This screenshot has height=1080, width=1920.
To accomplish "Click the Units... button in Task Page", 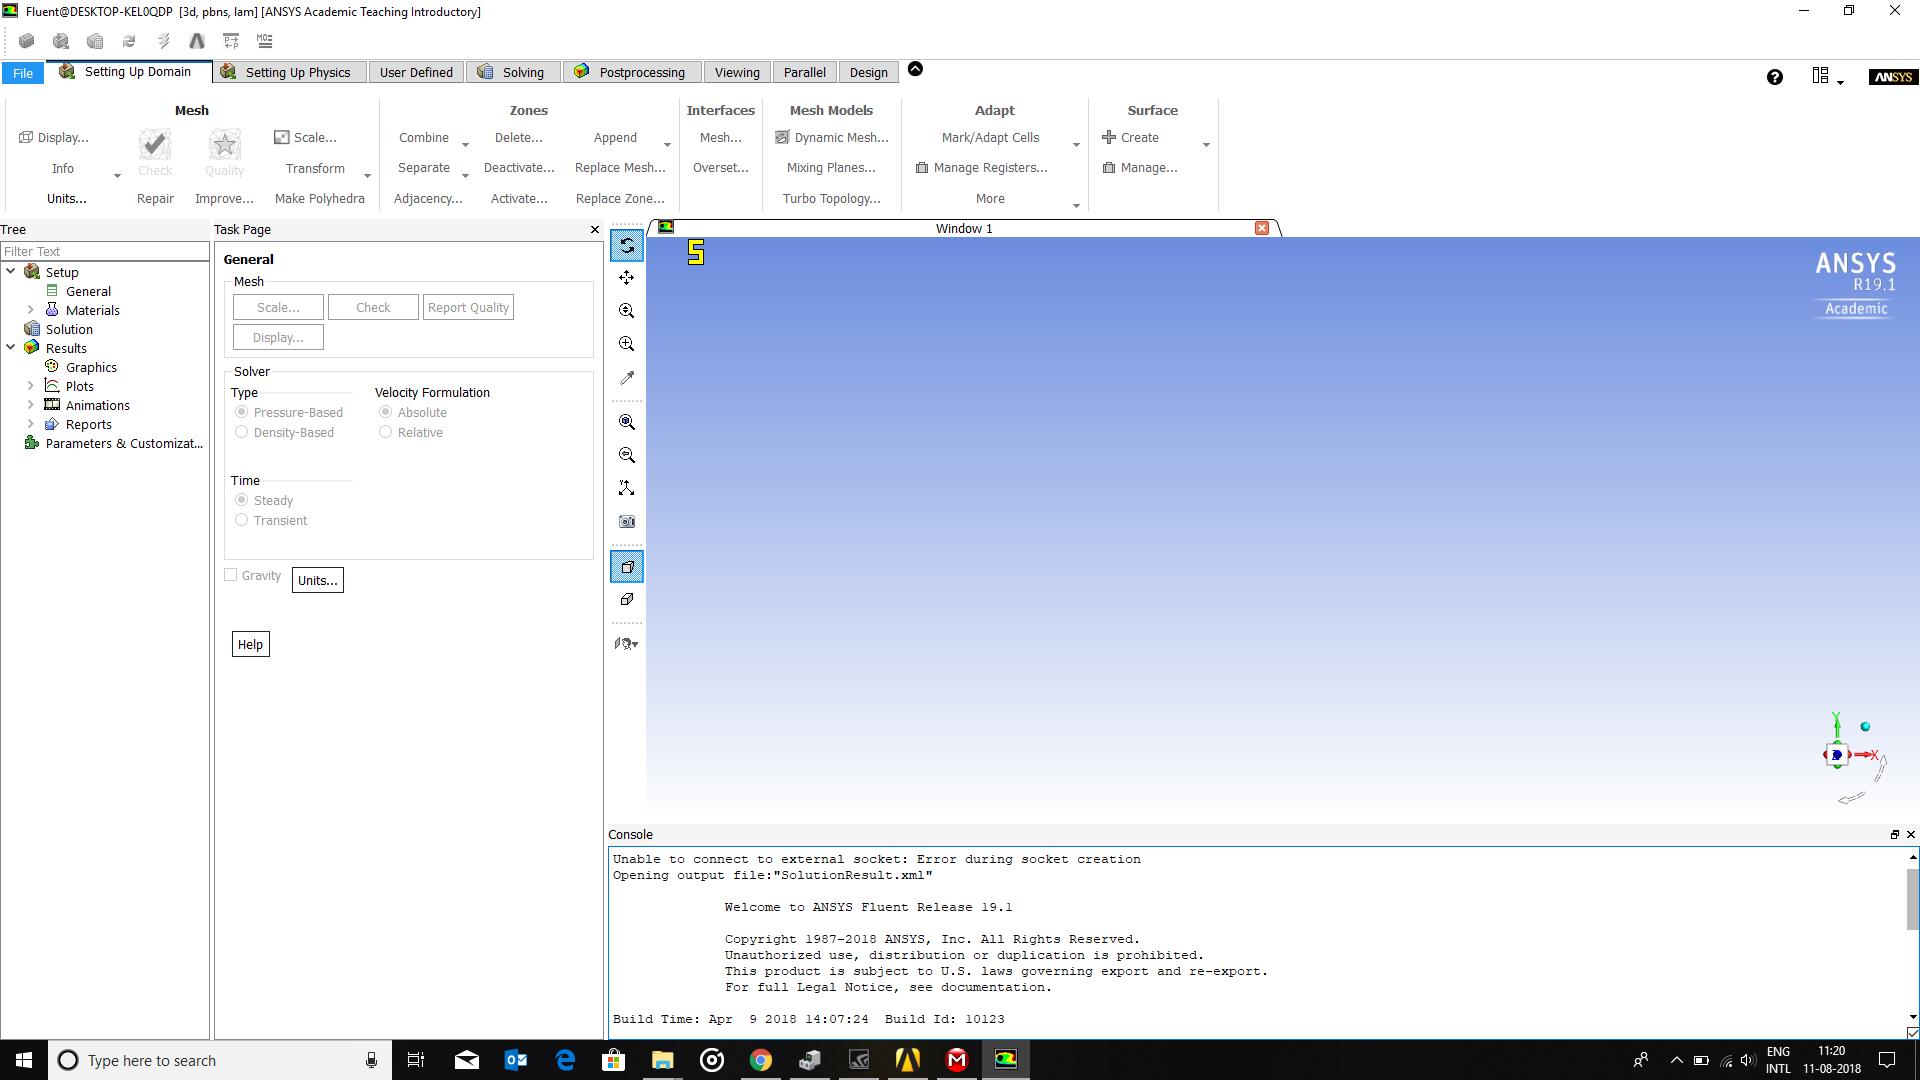I will tap(317, 580).
